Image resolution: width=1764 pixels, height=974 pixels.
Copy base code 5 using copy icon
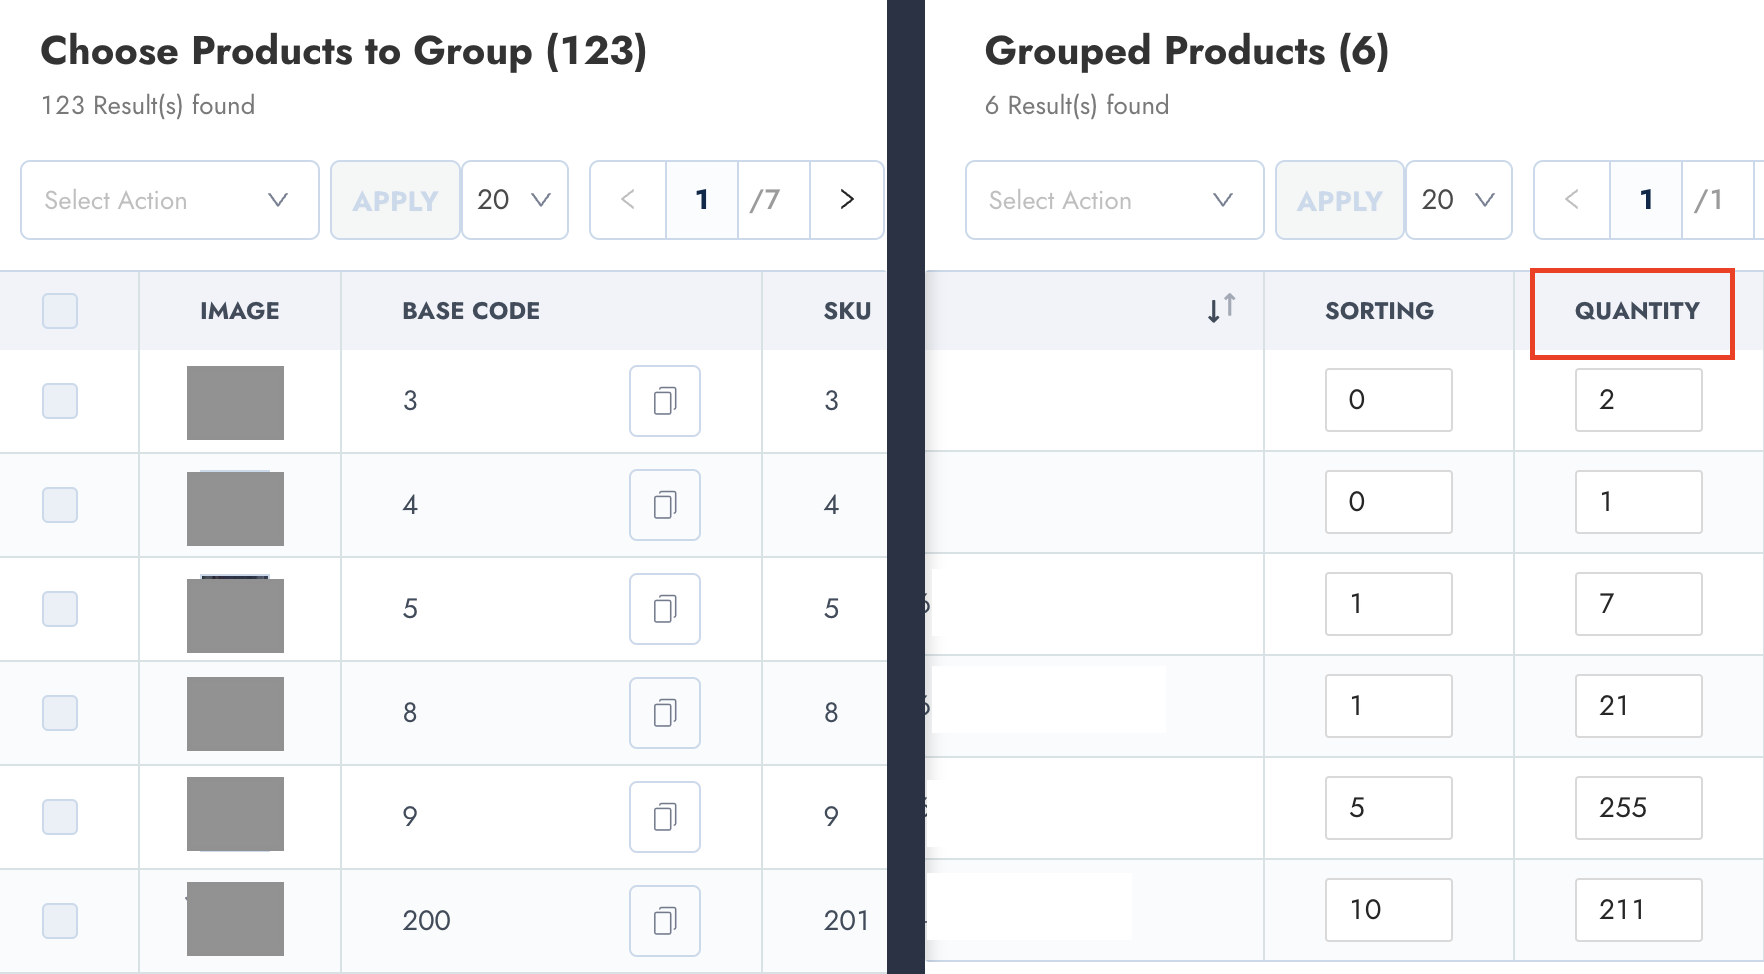tap(664, 609)
